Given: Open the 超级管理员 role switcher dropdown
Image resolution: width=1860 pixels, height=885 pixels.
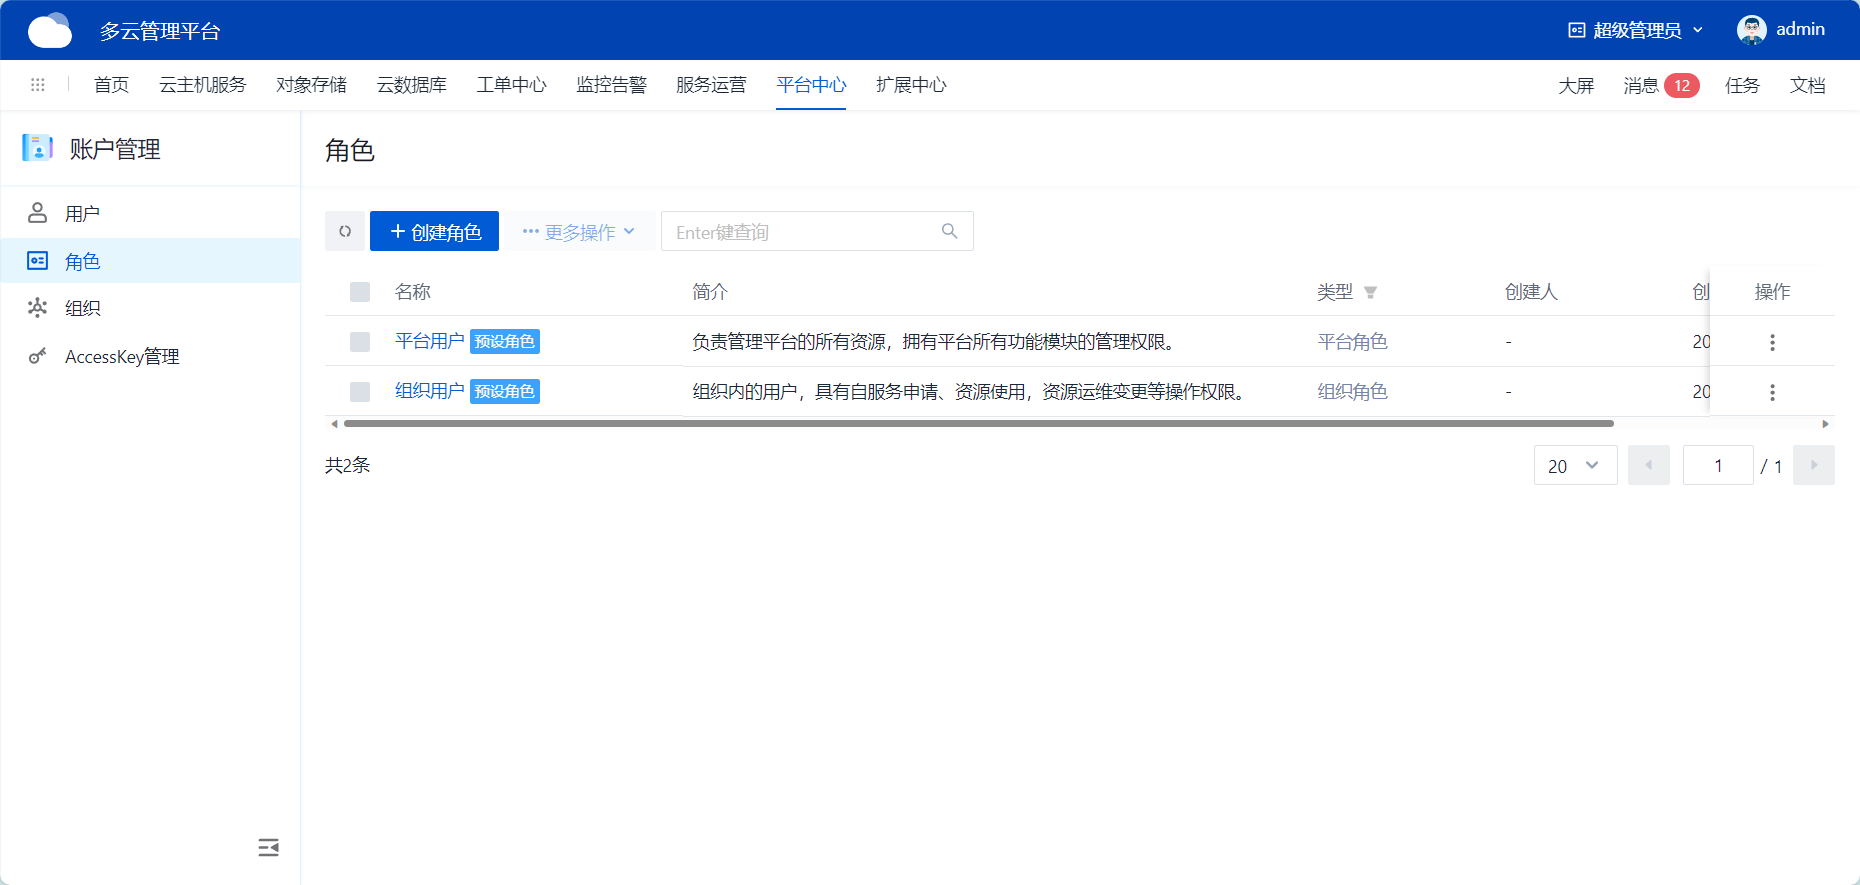Looking at the screenshot, I should tap(1636, 30).
